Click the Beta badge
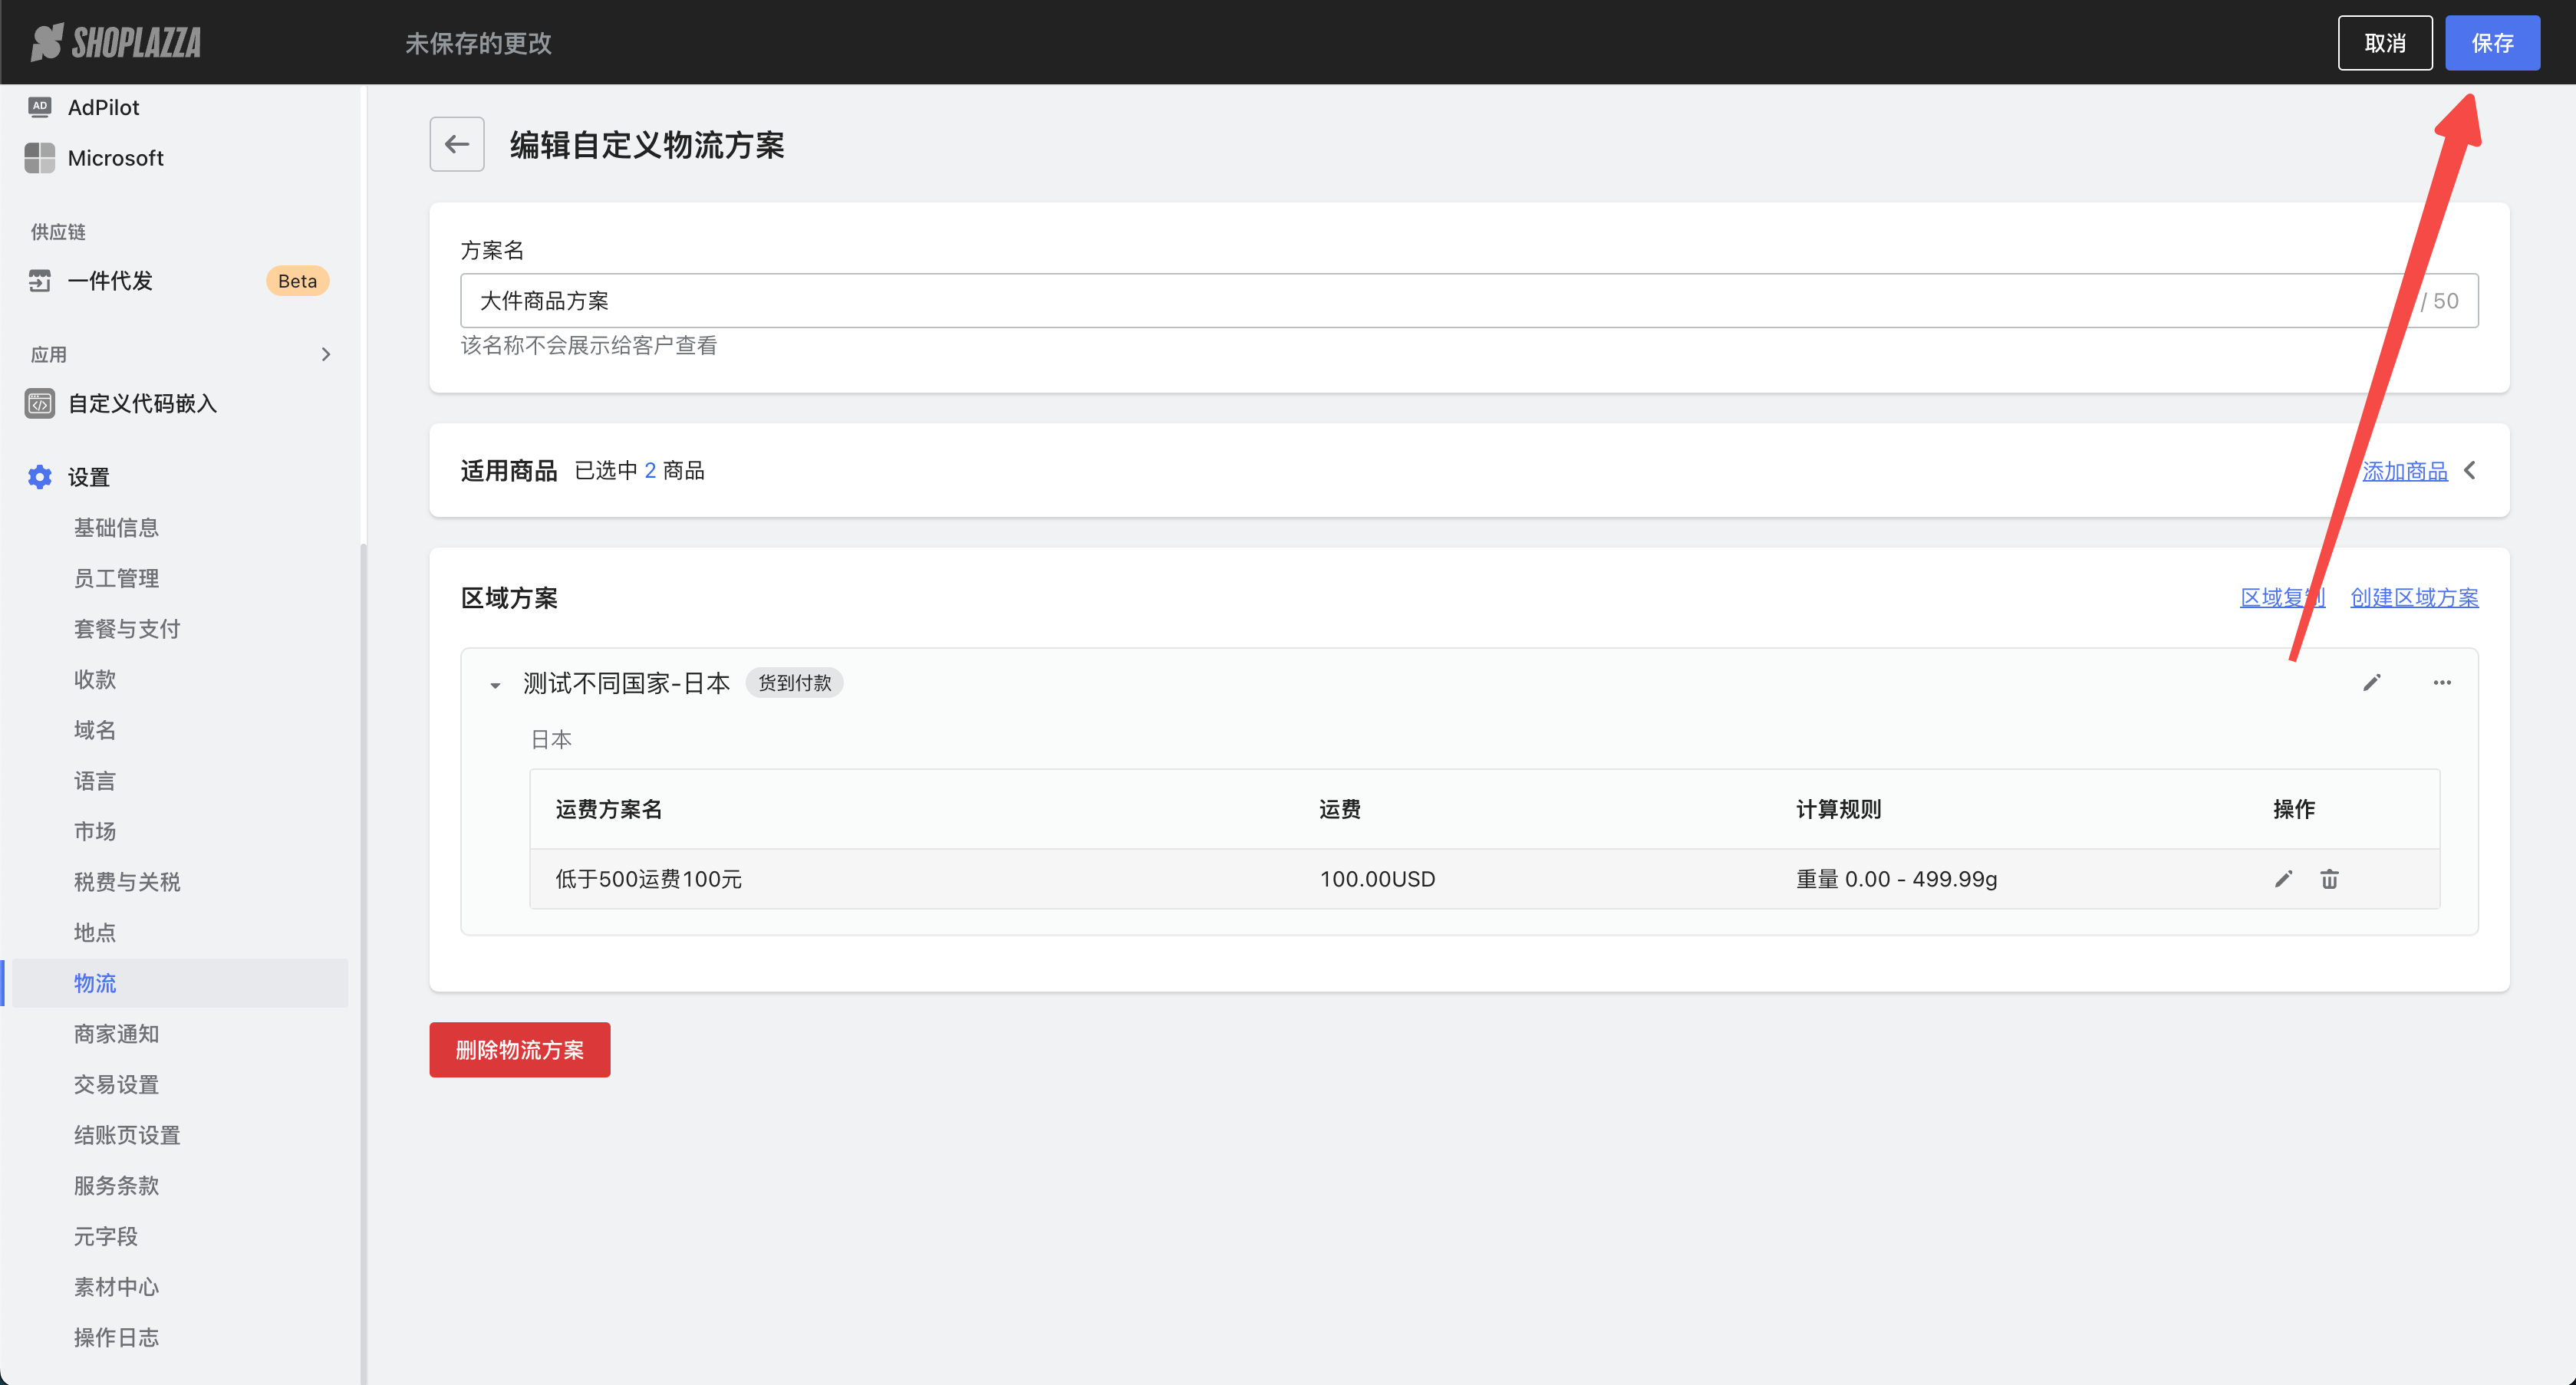Viewport: 2576px width, 1385px height. pyautogui.click(x=297, y=281)
